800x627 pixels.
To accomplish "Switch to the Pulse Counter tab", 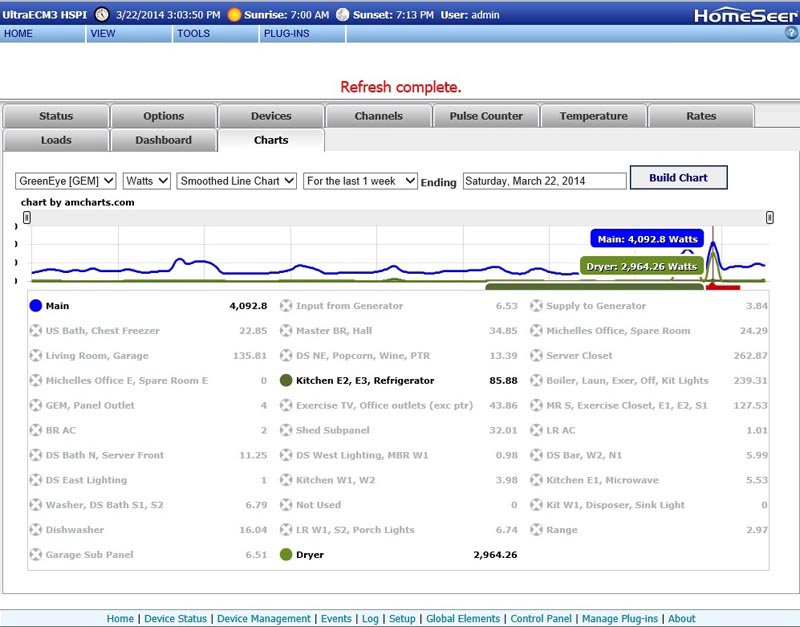I will tap(486, 116).
